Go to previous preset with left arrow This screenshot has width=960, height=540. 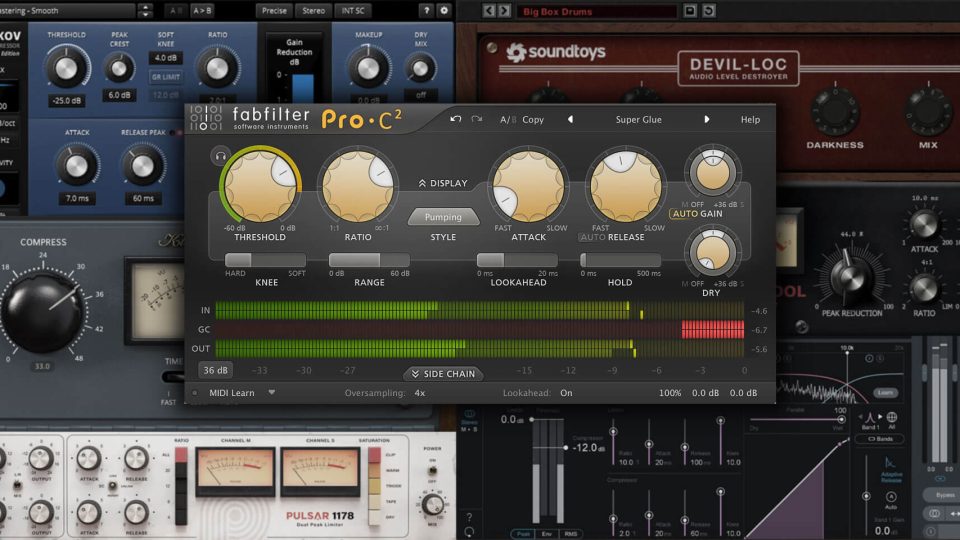tap(570, 119)
